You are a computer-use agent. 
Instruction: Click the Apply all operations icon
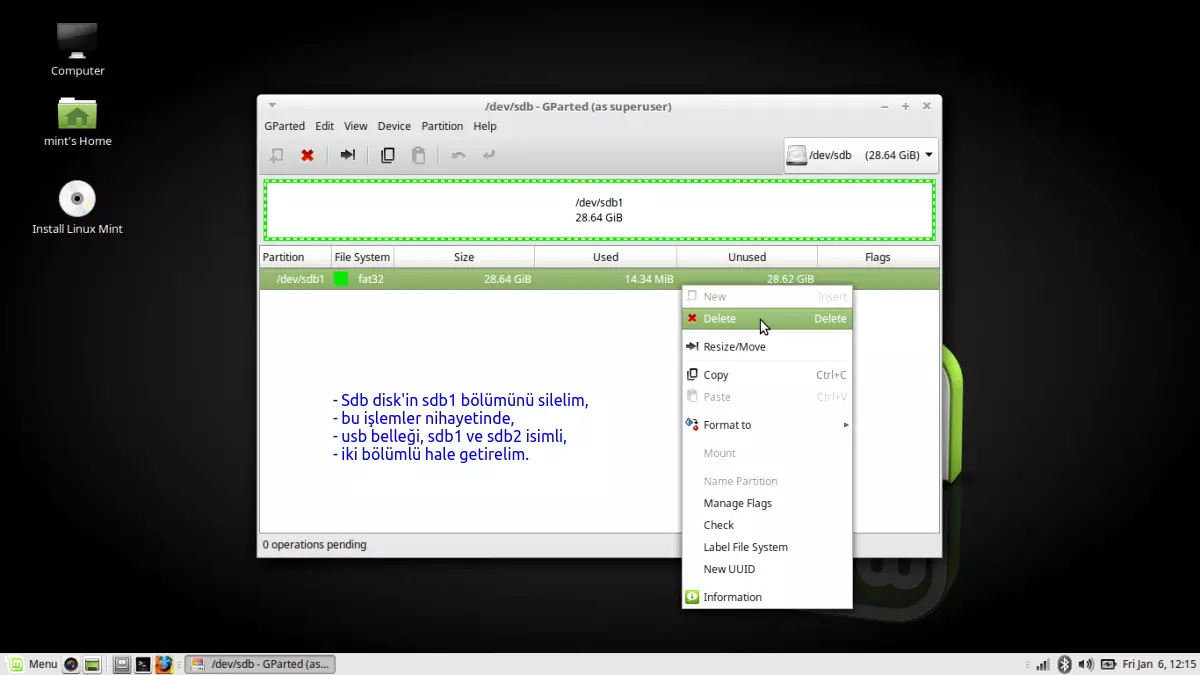489,155
